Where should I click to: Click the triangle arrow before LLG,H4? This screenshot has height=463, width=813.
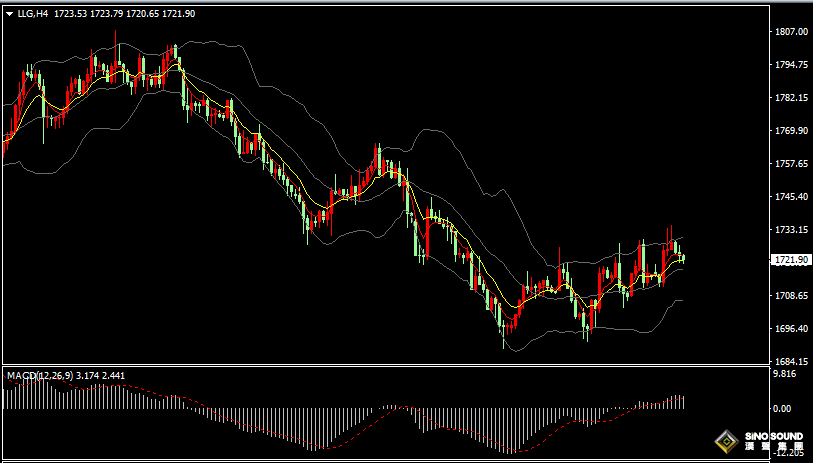click(9, 15)
